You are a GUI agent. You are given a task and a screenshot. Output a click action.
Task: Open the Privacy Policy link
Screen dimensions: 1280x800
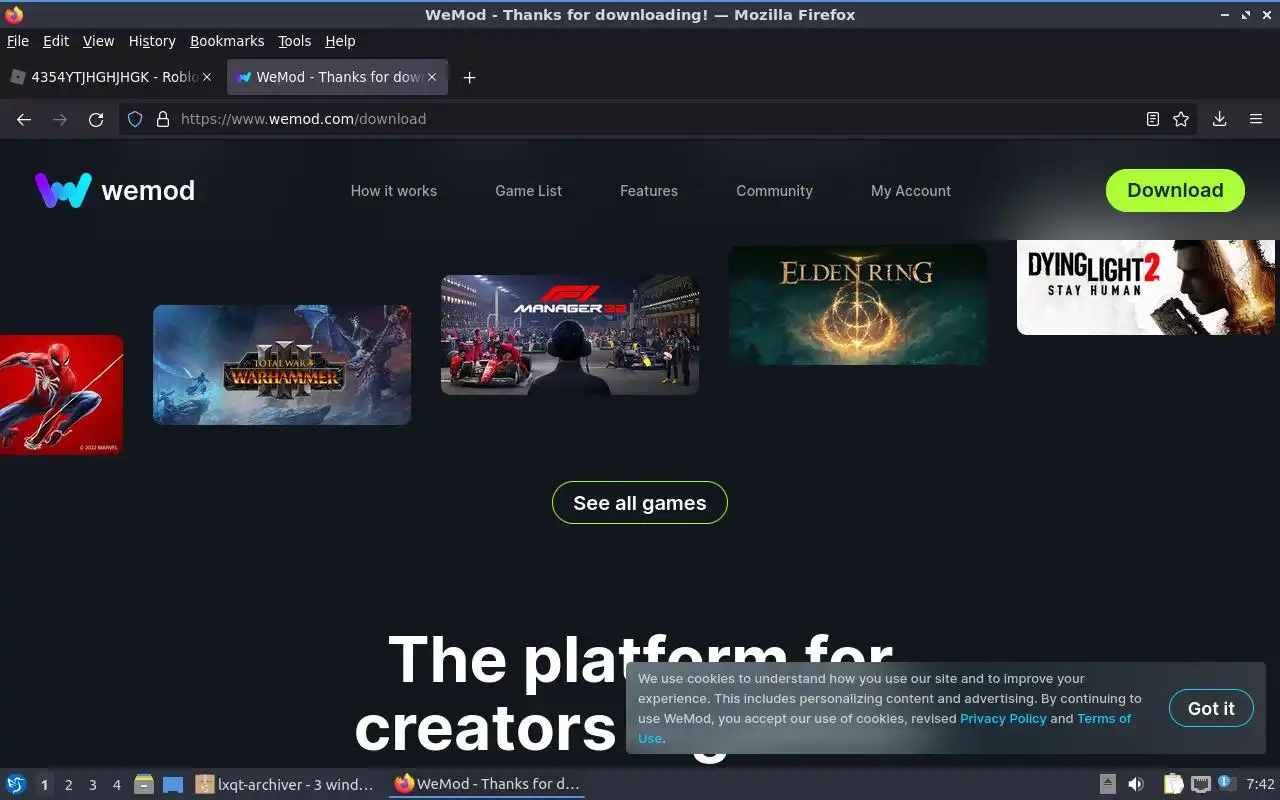pyautogui.click(x=1003, y=718)
